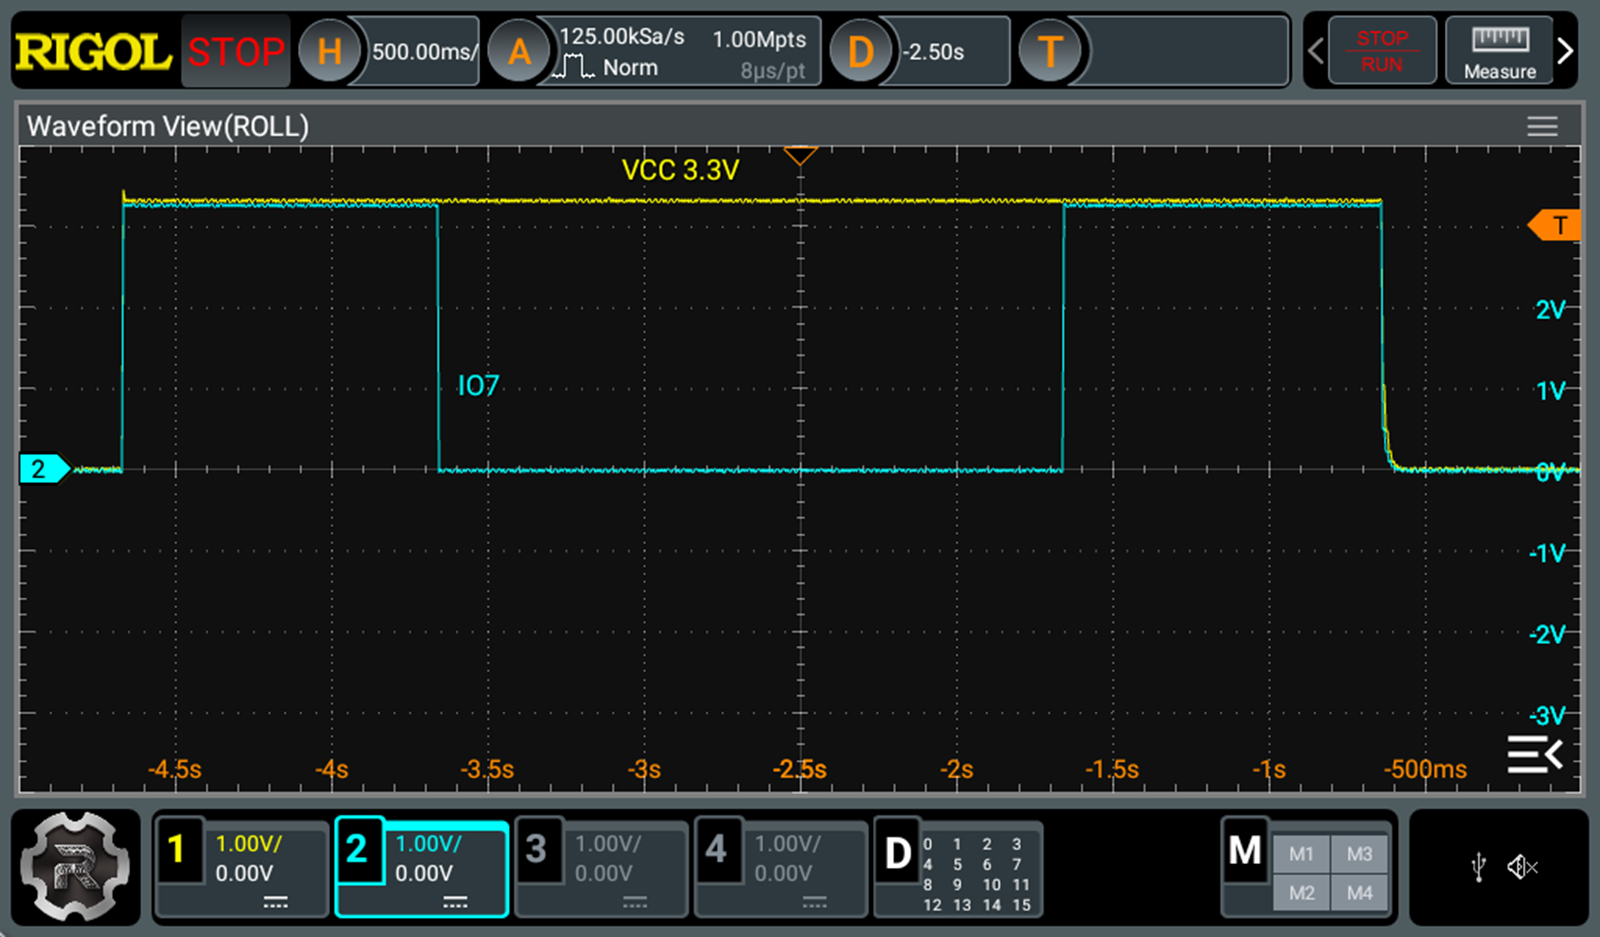The width and height of the screenshot is (1600, 937).
Task: Open the Trigger (T) settings icon
Action: click(1049, 51)
